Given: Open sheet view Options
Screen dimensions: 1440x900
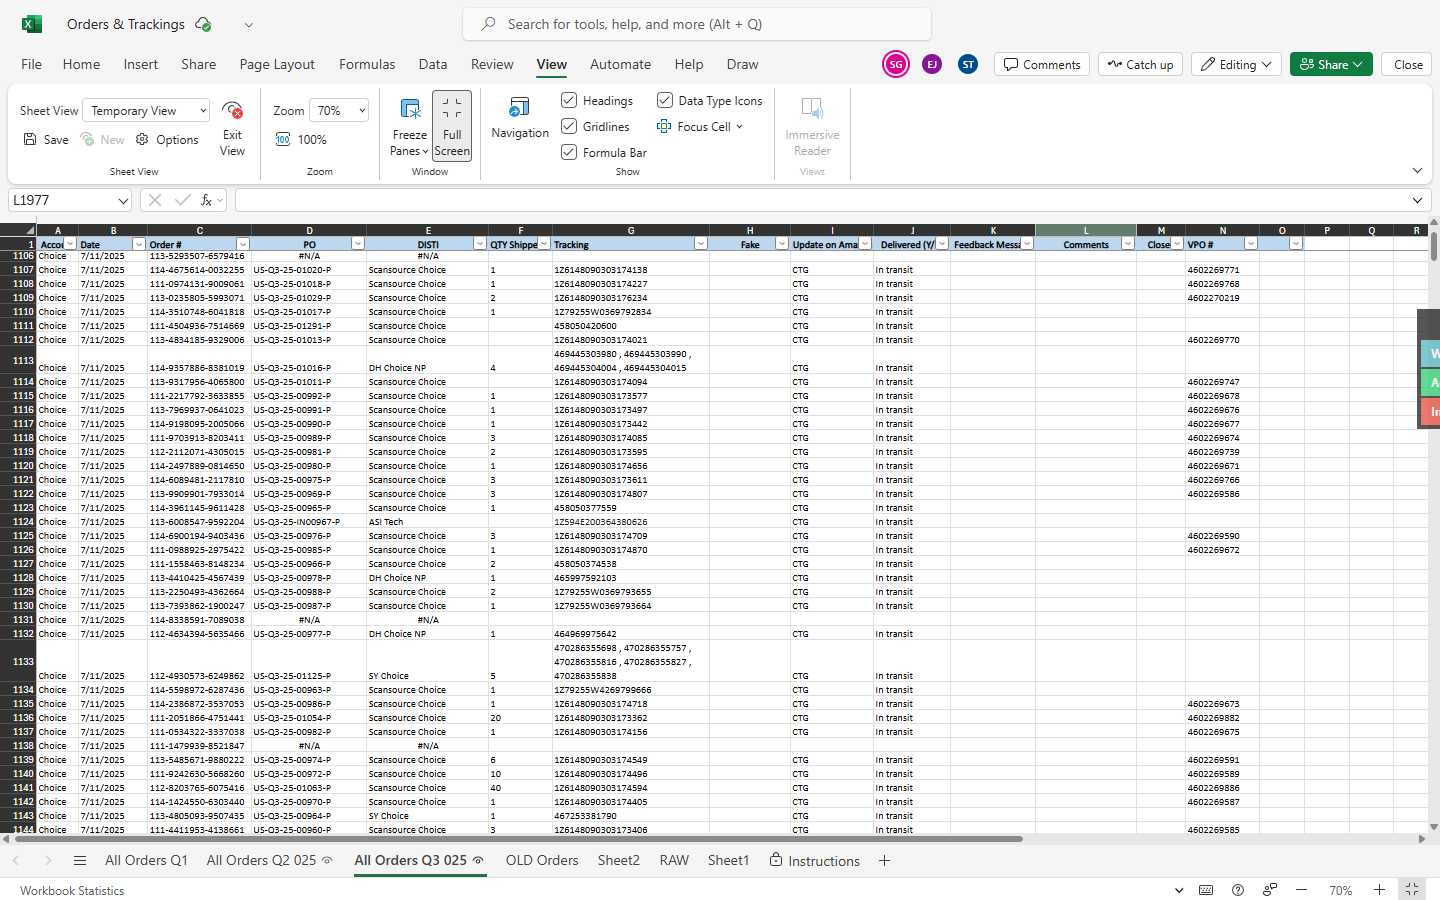Looking at the screenshot, I should coord(167,139).
